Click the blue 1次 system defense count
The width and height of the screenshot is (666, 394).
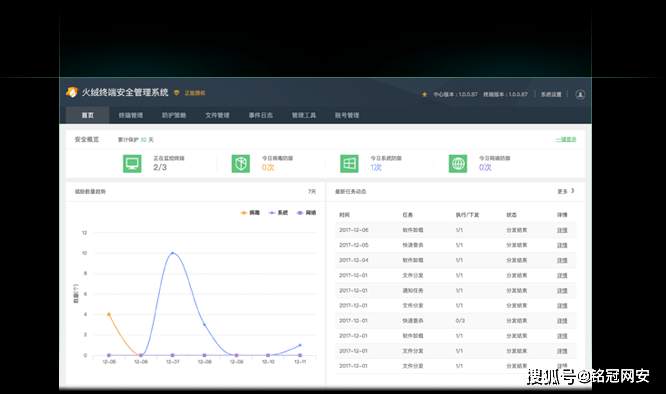376,167
